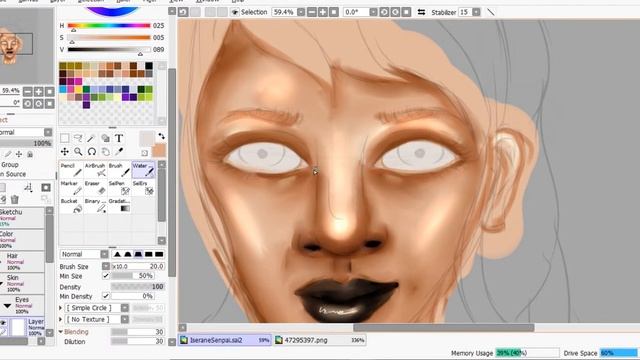
Task: Select the Move tool
Action: tap(64, 152)
